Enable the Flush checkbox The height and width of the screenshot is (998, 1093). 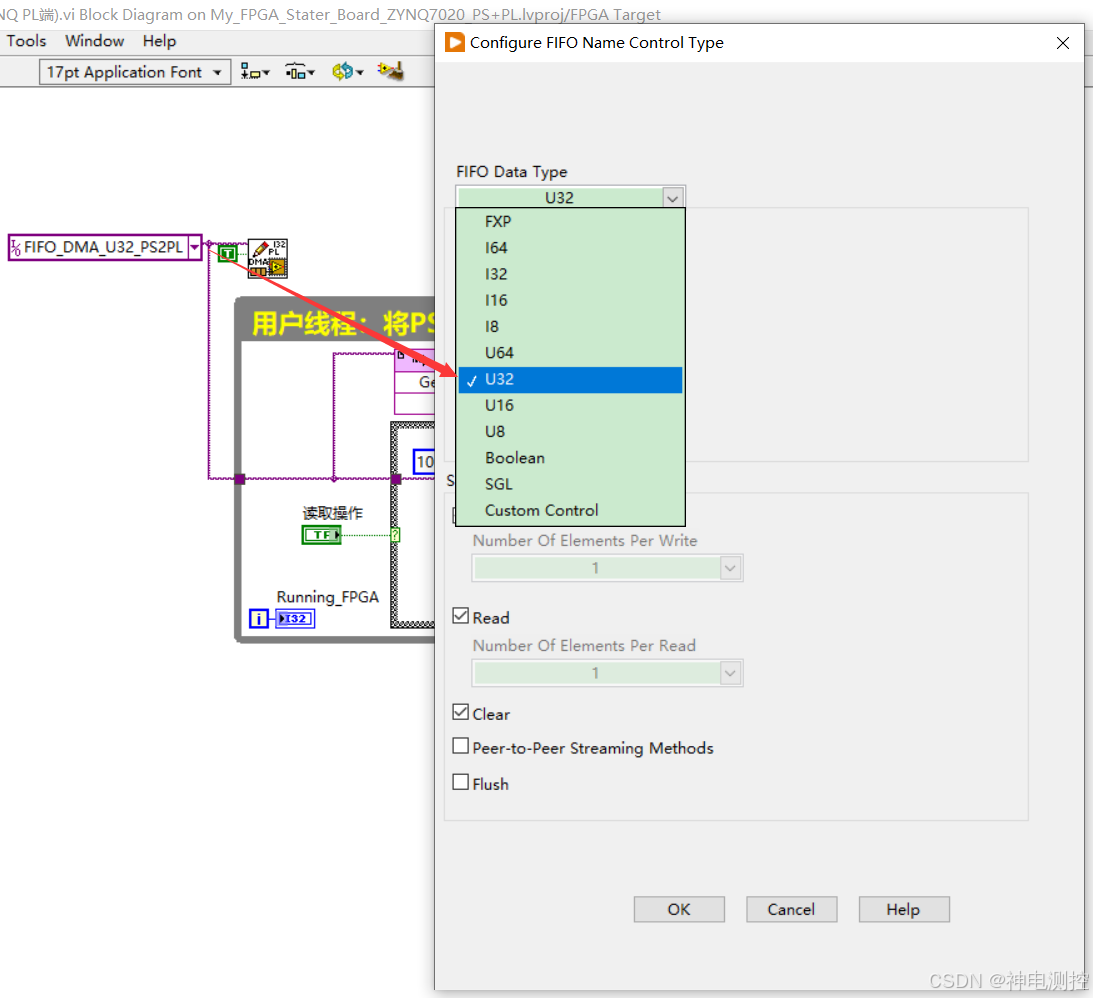(461, 783)
